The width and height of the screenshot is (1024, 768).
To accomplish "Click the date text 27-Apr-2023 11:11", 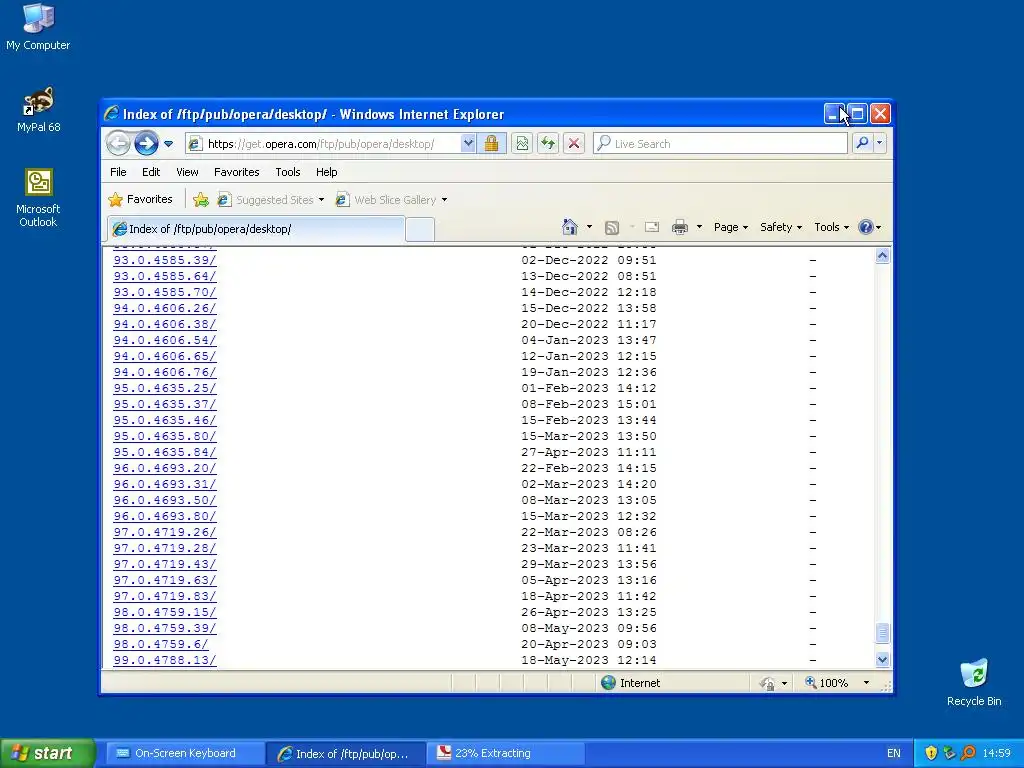I will click(588, 452).
